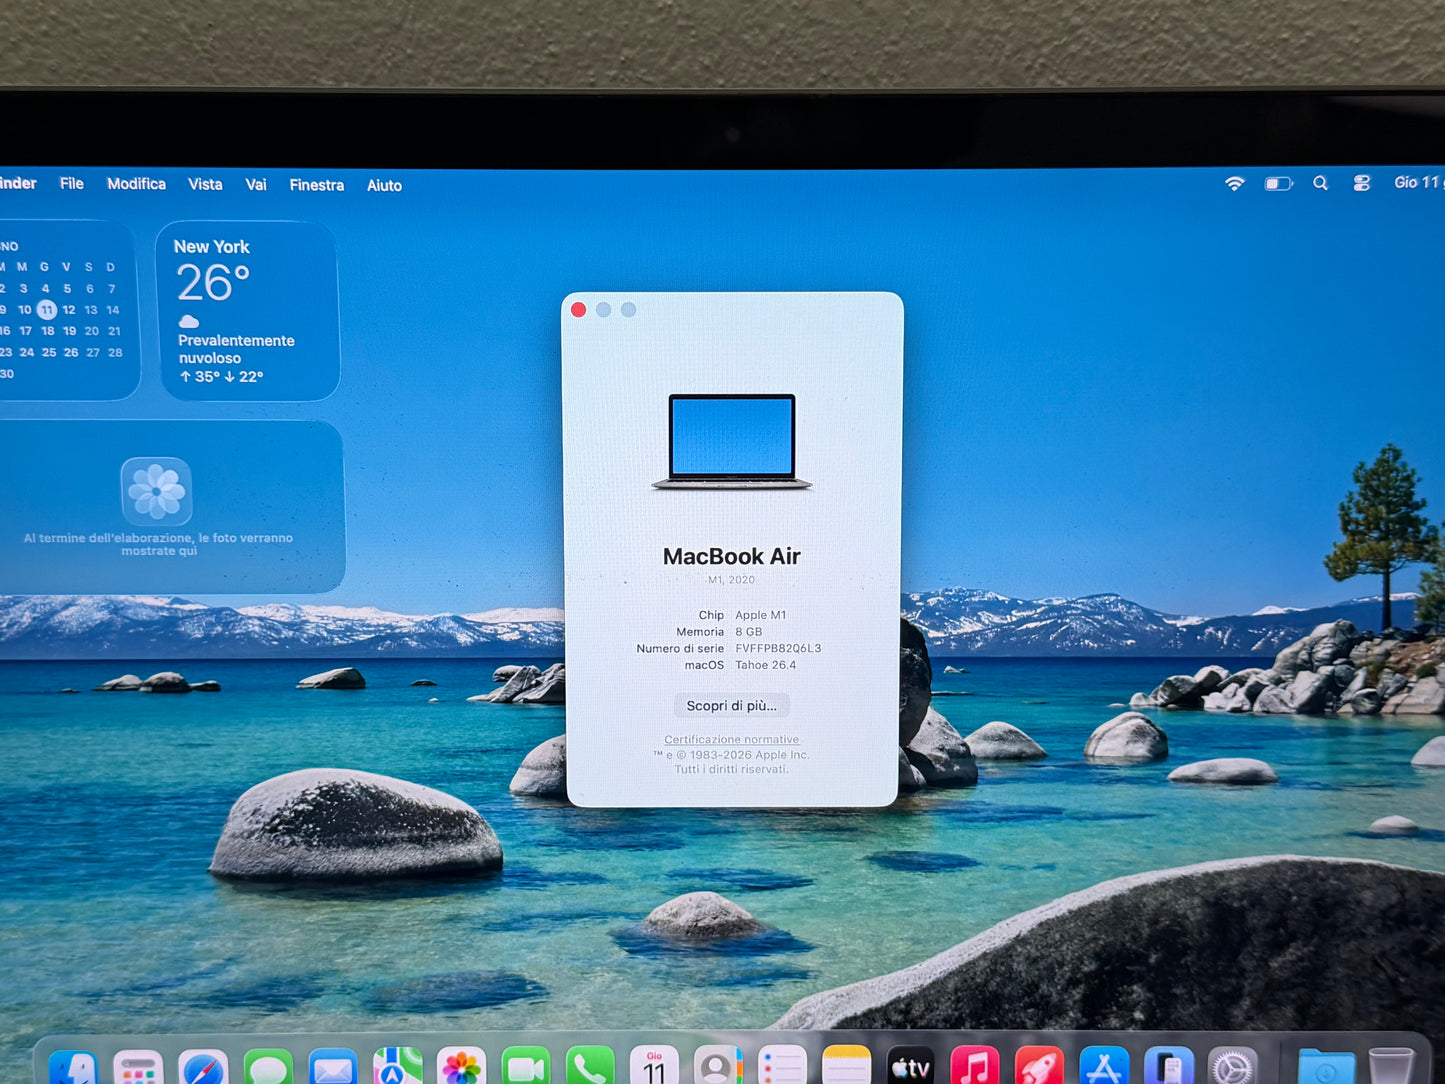Click serial number FVFFPB82Q6L3
The width and height of the screenshot is (1445, 1084).
(778, 648)
